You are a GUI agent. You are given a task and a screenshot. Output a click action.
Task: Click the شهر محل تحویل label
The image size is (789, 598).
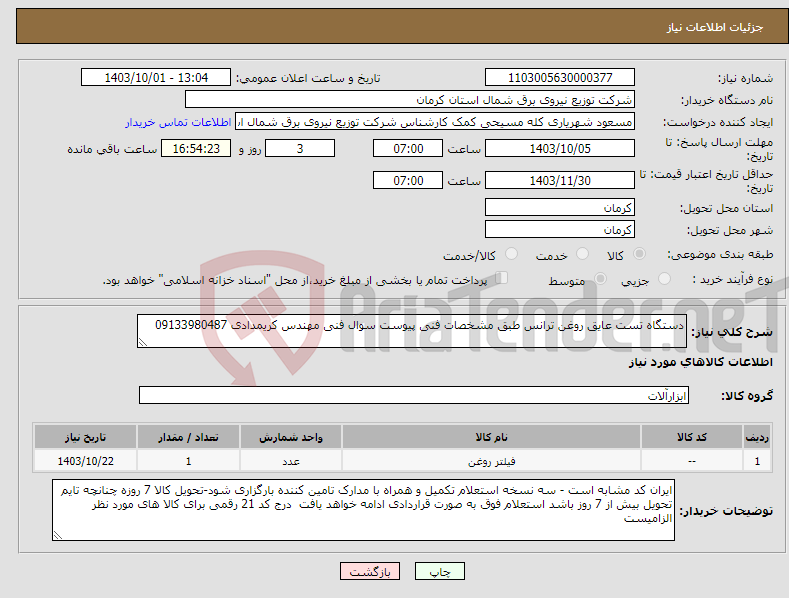(x=730, y=231)
